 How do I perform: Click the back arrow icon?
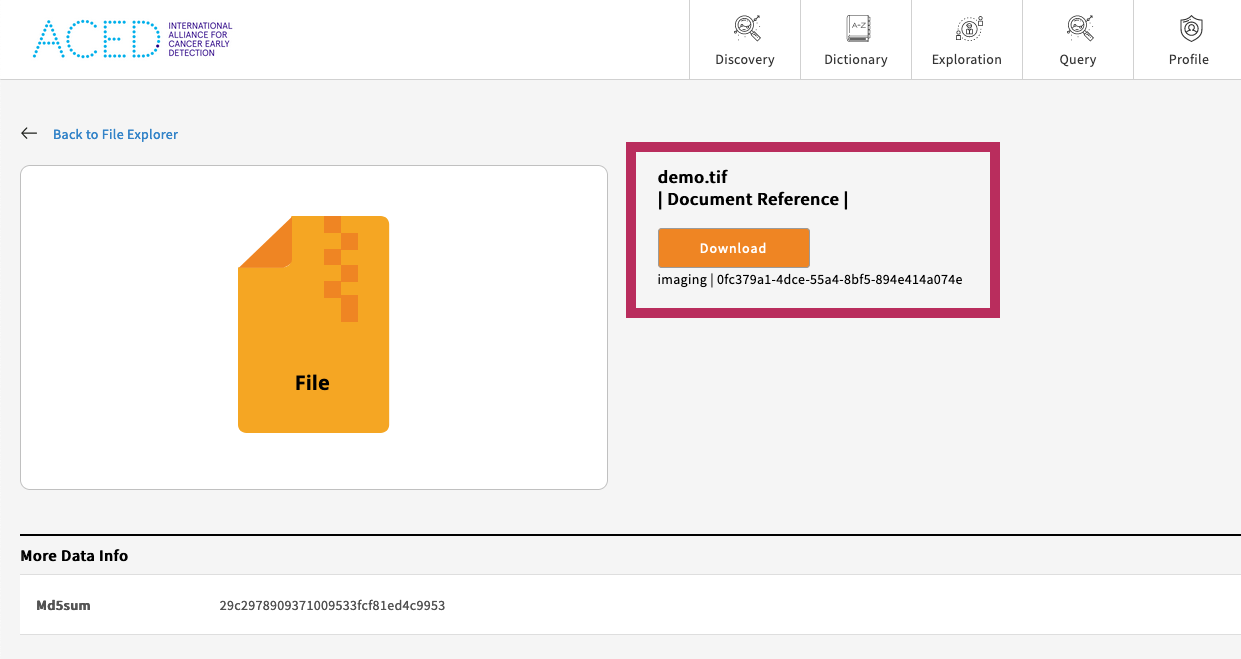(x=29, y=133)
